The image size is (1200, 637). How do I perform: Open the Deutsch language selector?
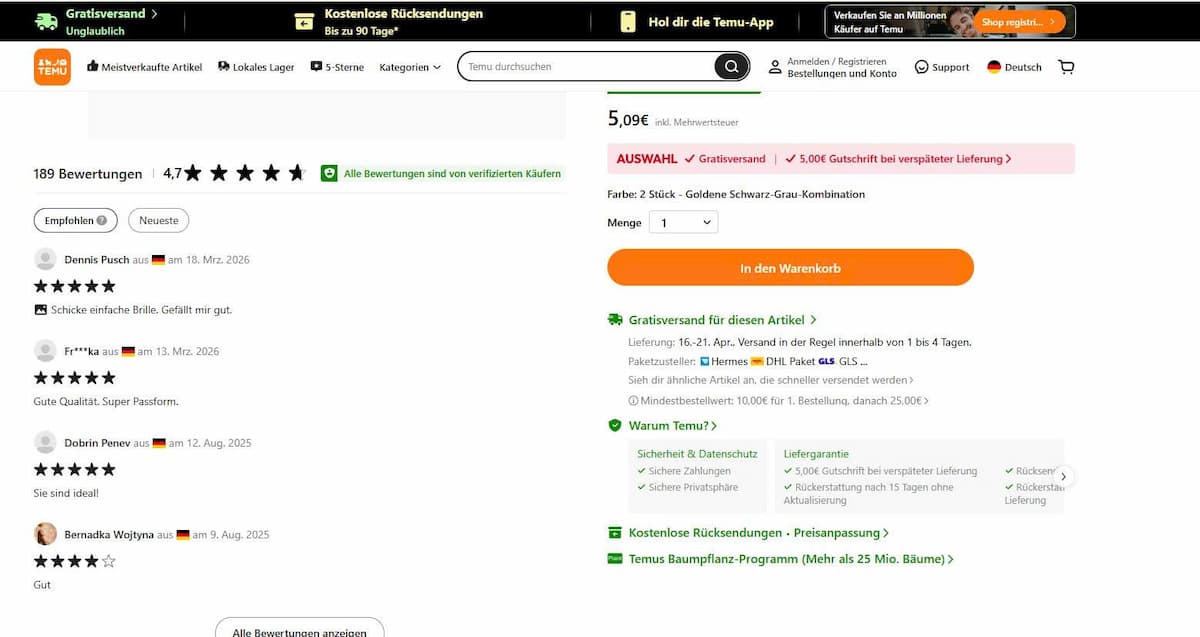tap(1014, 67)
